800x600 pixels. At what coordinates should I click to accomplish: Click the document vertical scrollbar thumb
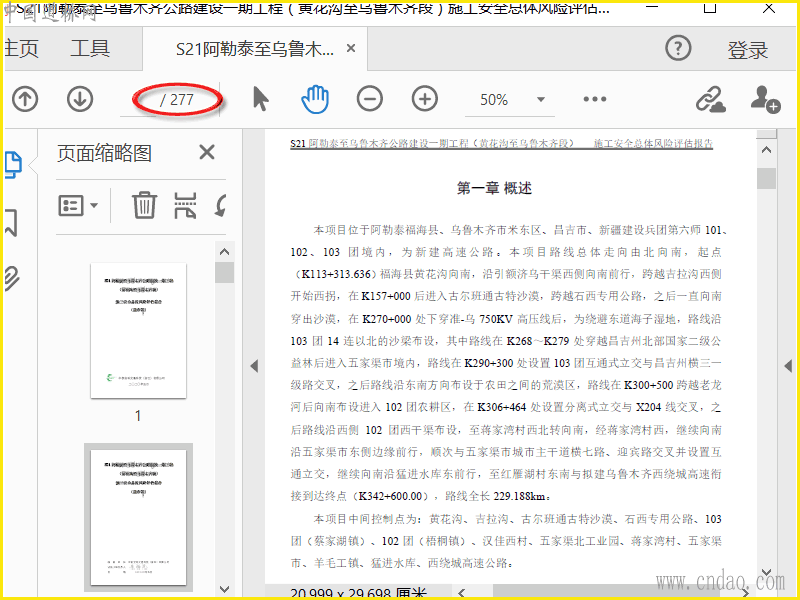pos(766,179)
